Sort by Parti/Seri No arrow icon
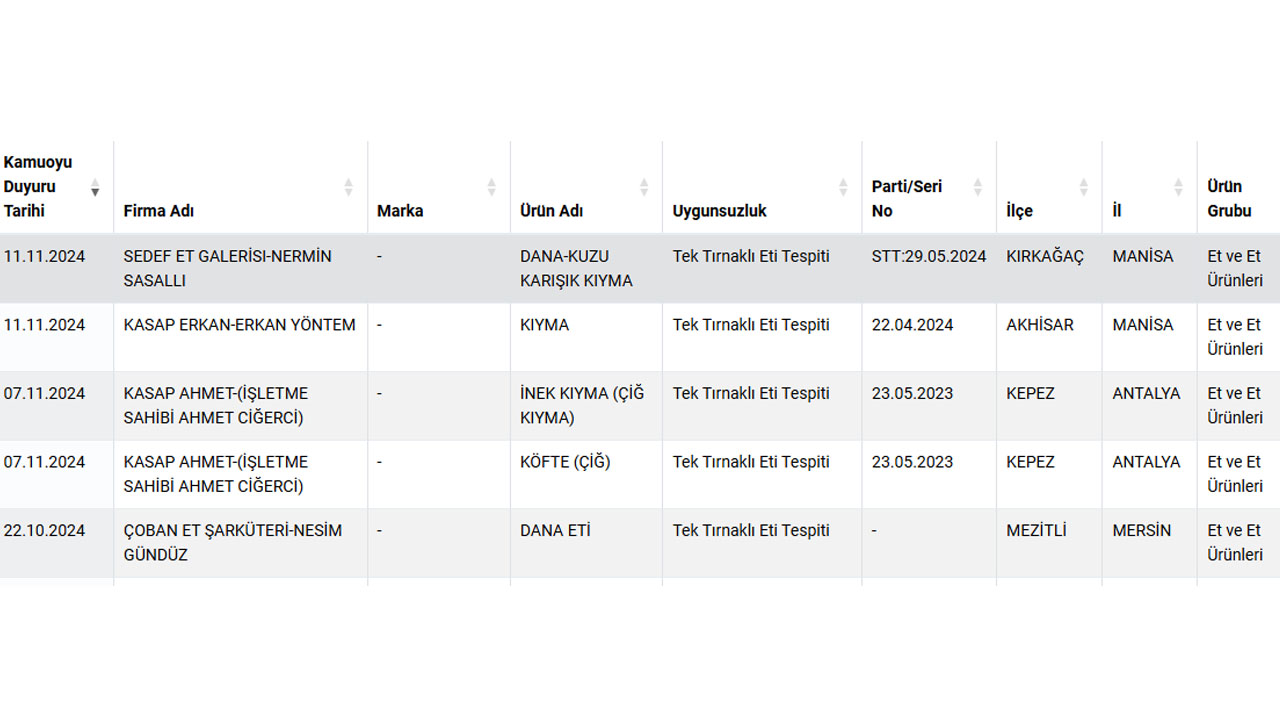Screen dimensions: 1280x720 pyautogui.click(x=978, y=187)
